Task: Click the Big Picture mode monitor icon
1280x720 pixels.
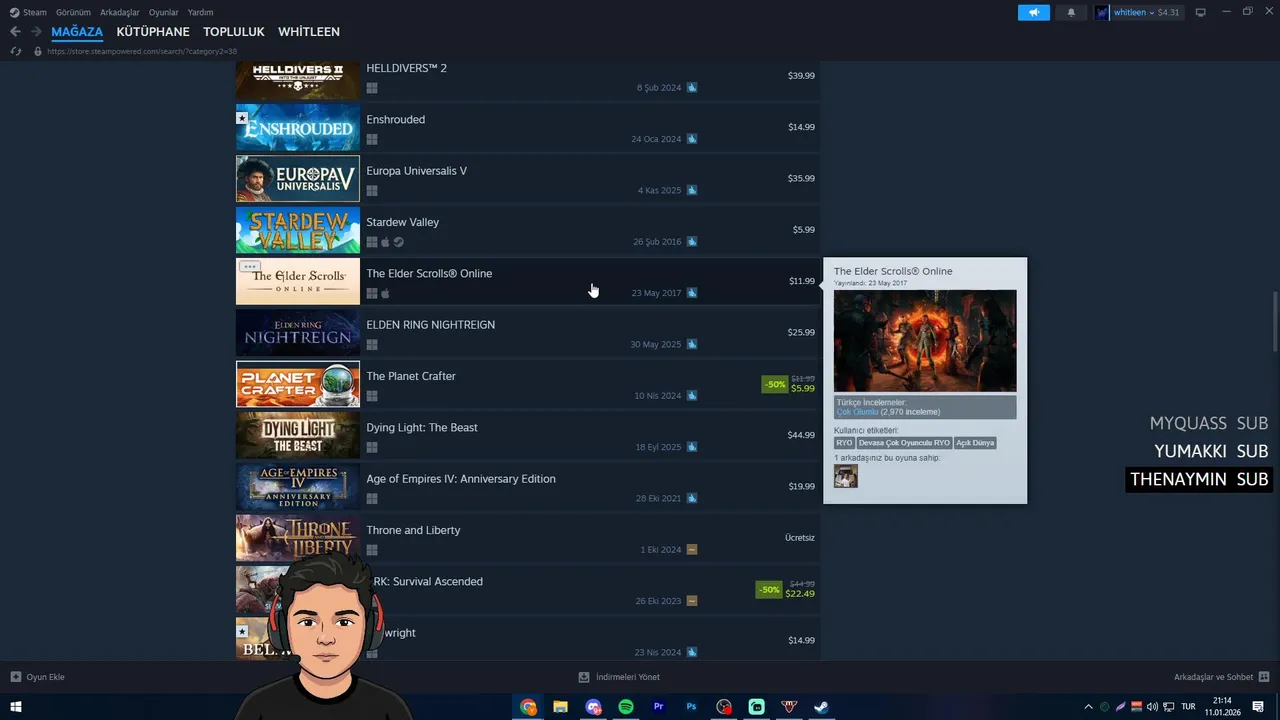Action: (x=1201, y=12)
